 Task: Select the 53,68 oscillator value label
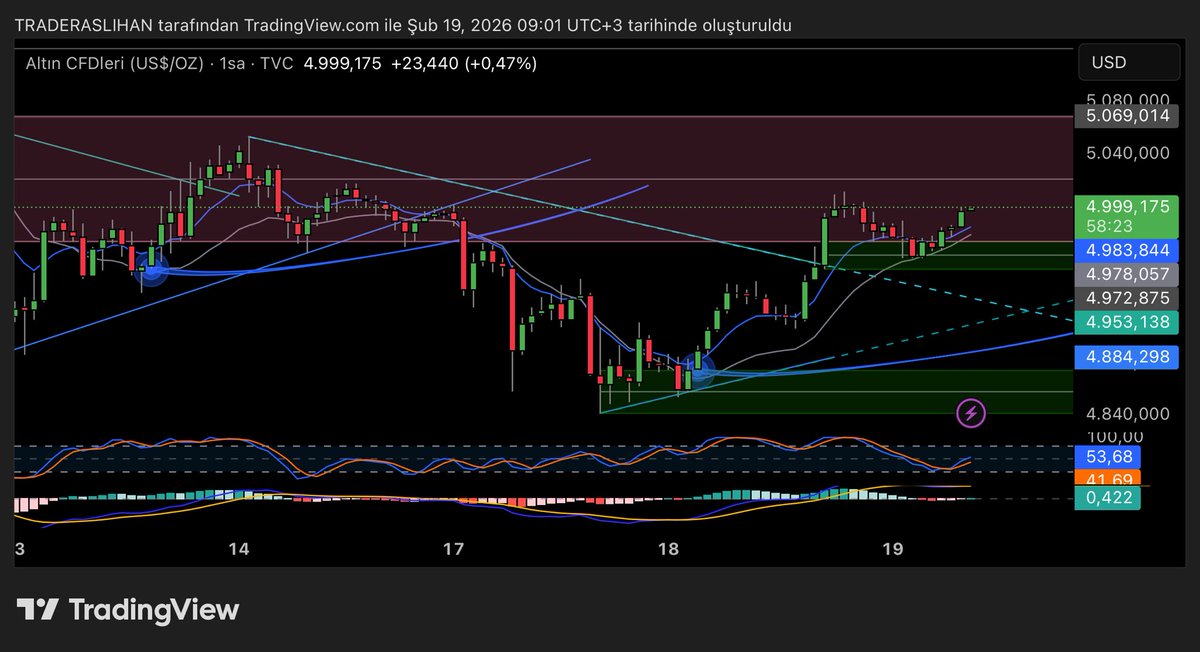(x=1108, y=457)
